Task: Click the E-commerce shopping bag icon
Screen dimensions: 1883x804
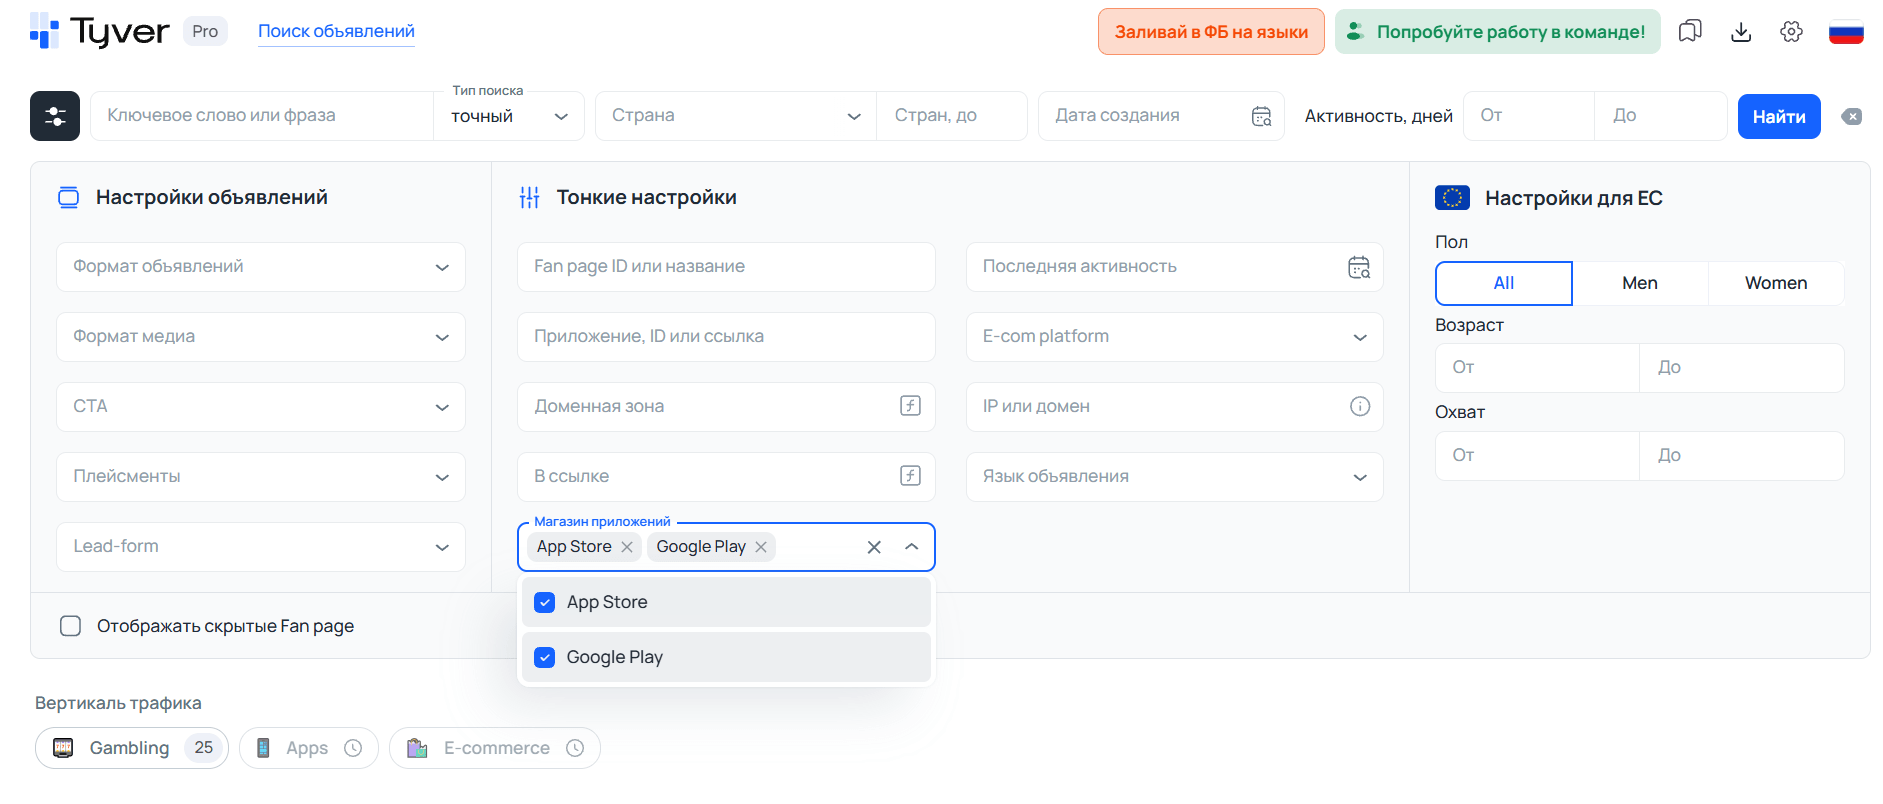Action: tap(417, 748)
